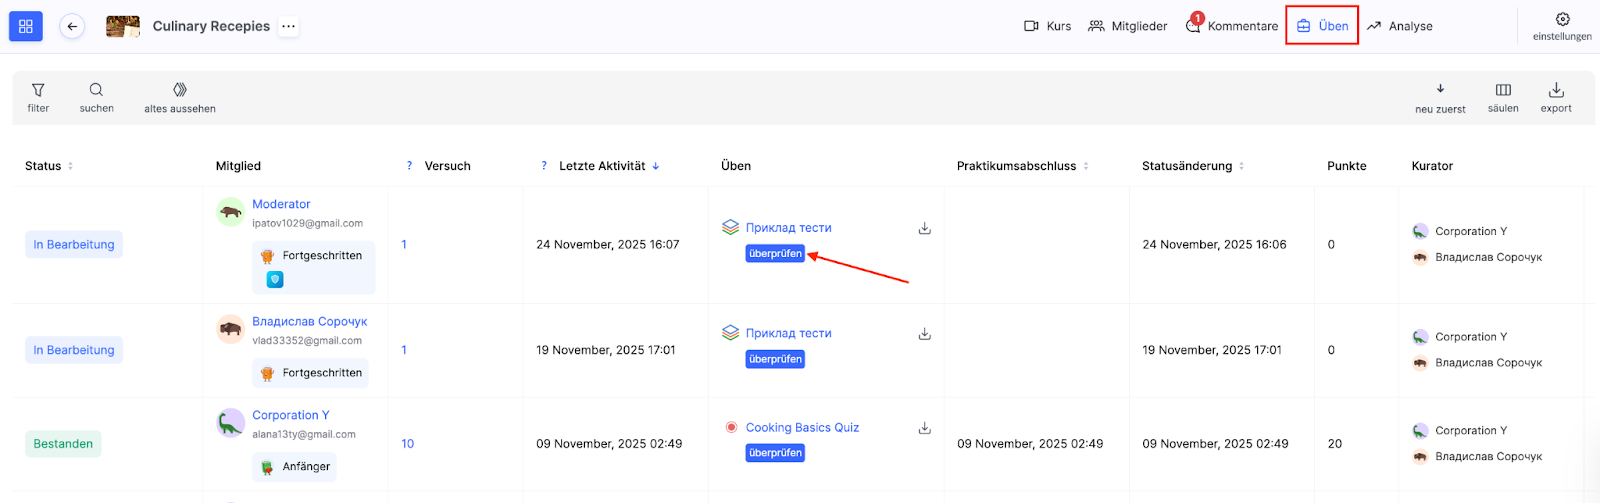Click the export download icon

[x=1556, y=91]
